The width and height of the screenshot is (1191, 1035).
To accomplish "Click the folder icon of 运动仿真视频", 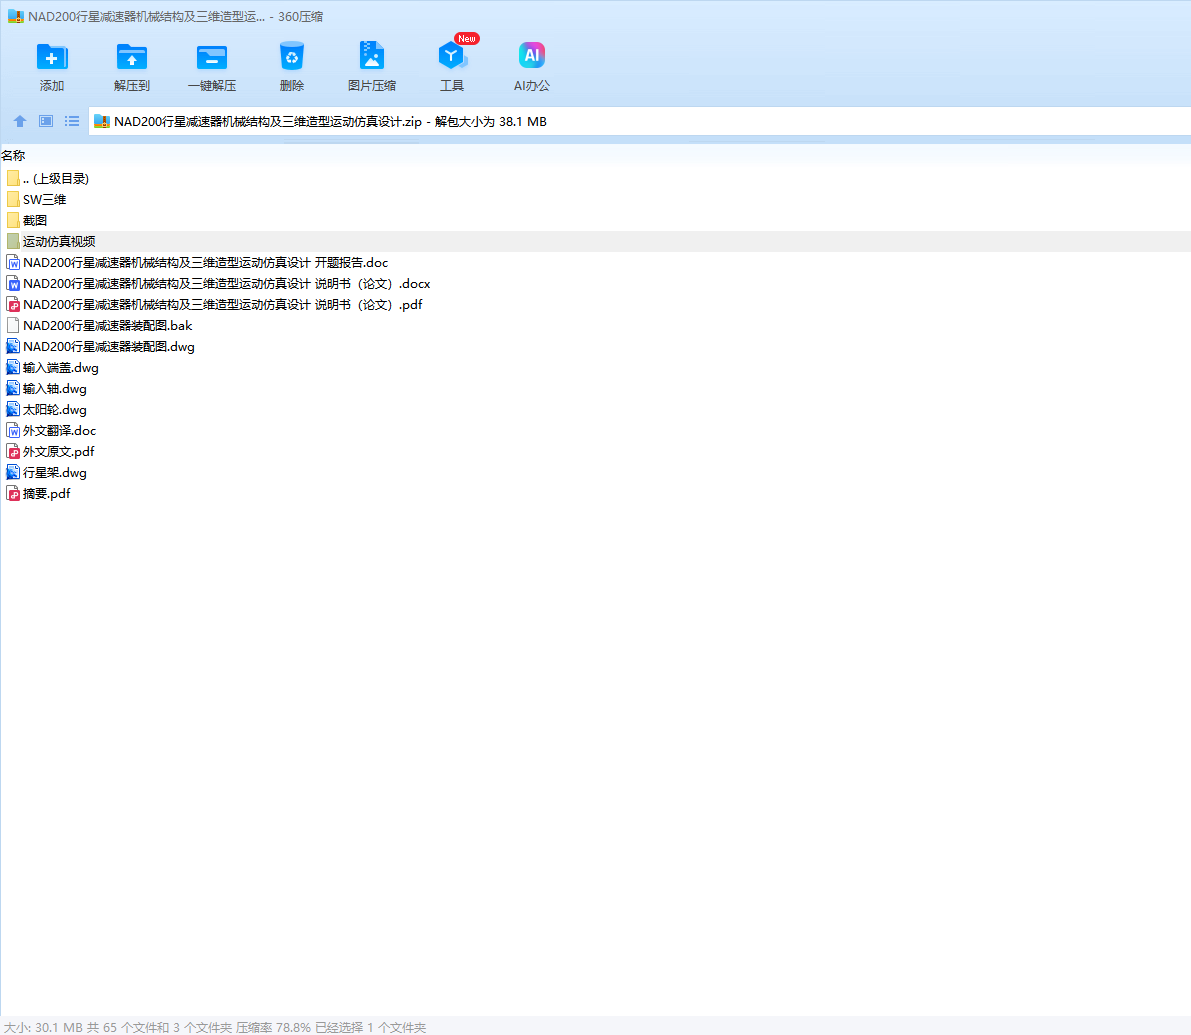I will coord(13,241).
